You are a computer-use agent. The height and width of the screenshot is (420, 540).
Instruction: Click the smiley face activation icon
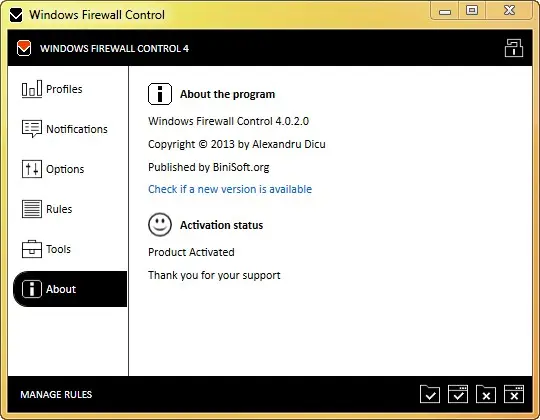tap(160, 225)
